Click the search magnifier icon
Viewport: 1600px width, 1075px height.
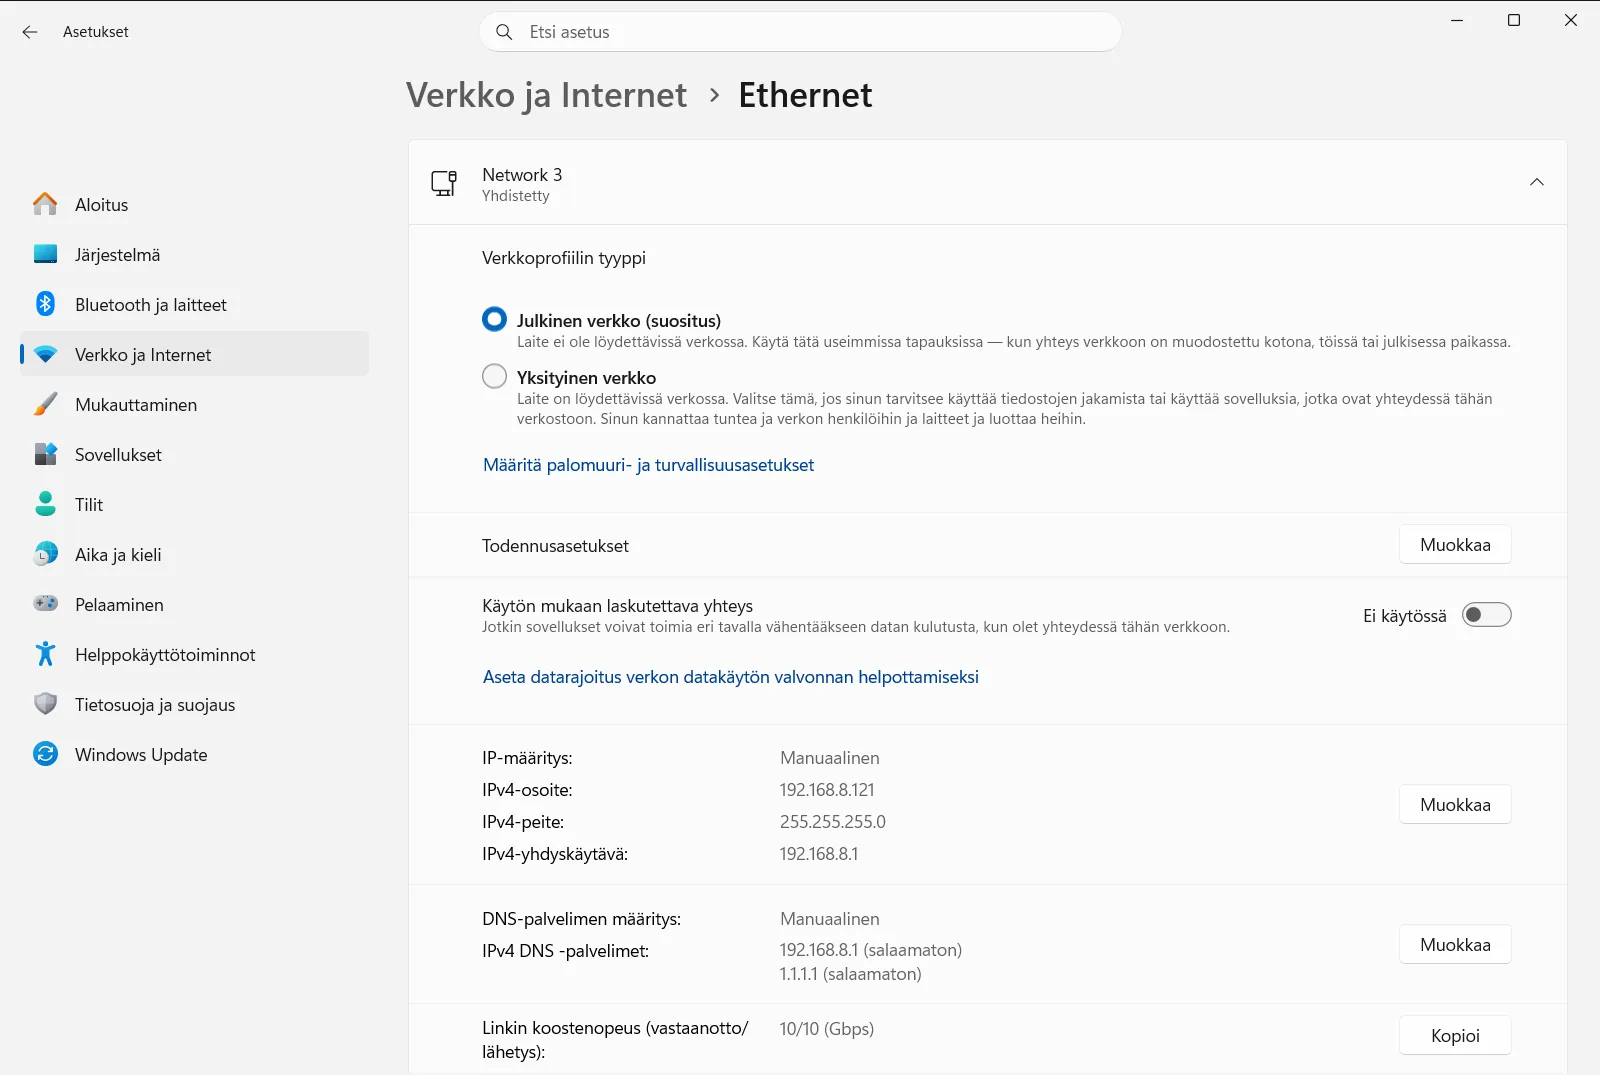pos(504,32)
